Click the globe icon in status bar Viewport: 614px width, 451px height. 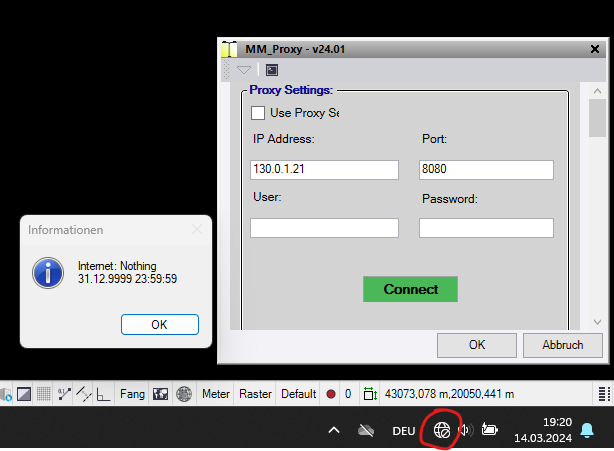(x=184, y=394)
